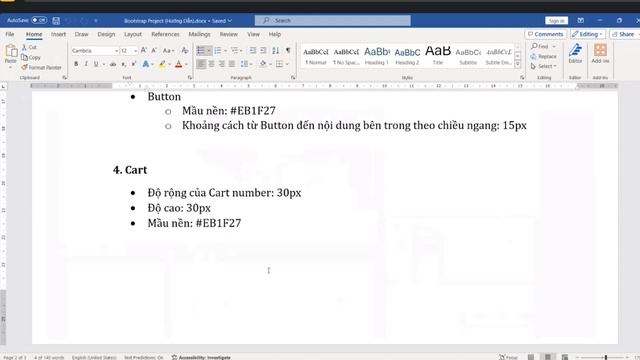The width and height of the screenshot is (640, 360).
Task: Open Line and Paragraph Spacing
Action: coord(246,64)
